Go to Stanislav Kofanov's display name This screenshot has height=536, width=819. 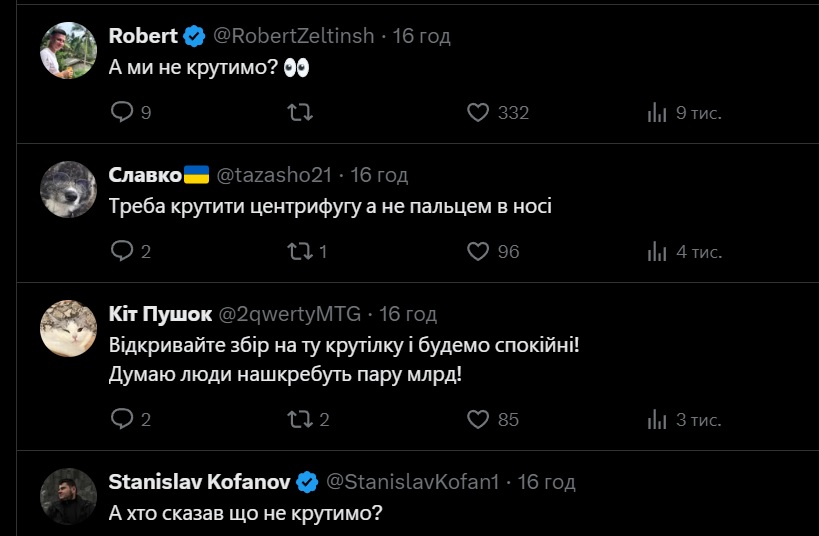tap(199, 482)
